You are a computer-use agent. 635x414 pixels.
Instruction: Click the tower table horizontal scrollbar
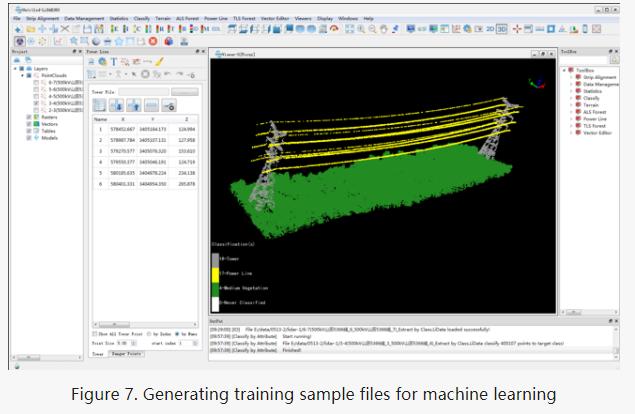[x=145, y=324]
